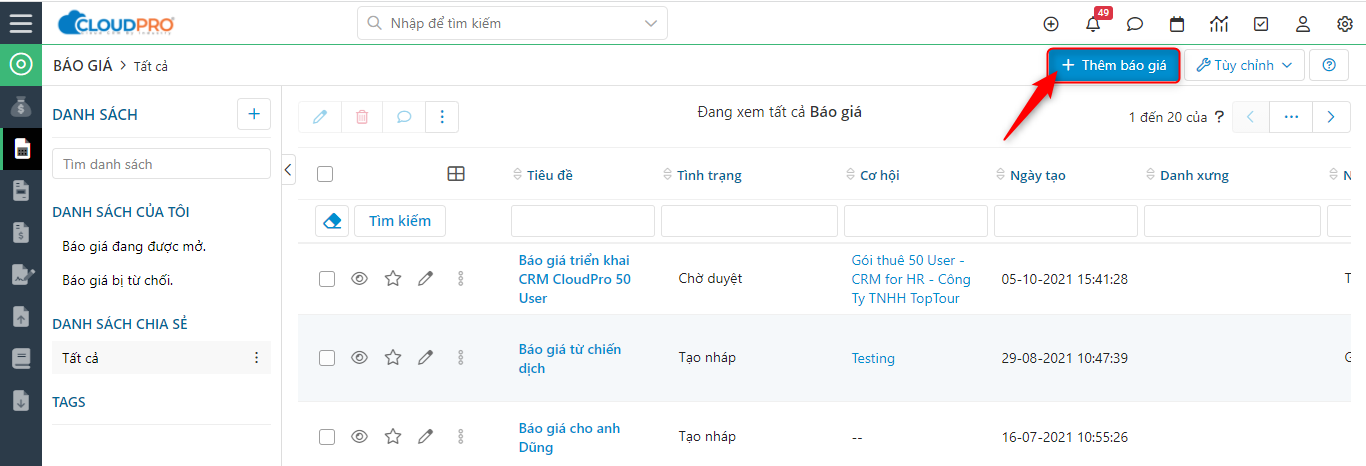Open Báo giá từ chiến dịch link
This screenshot has height=466, width=1366.
point(570,358)
